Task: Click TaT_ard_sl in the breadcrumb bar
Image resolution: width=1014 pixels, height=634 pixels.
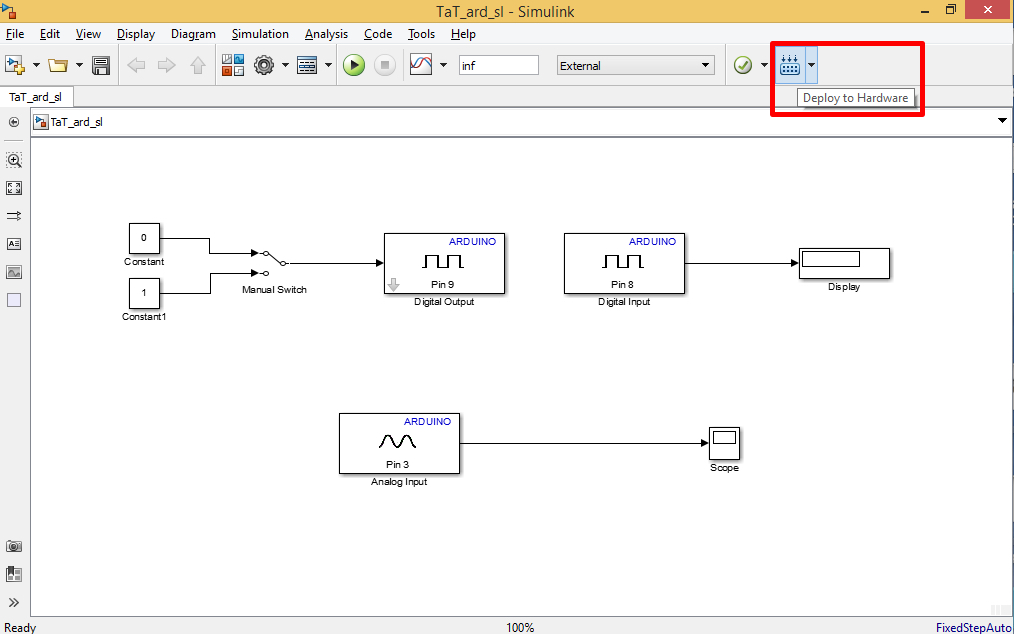Action: pyautogui.click(x=76, y=122)
